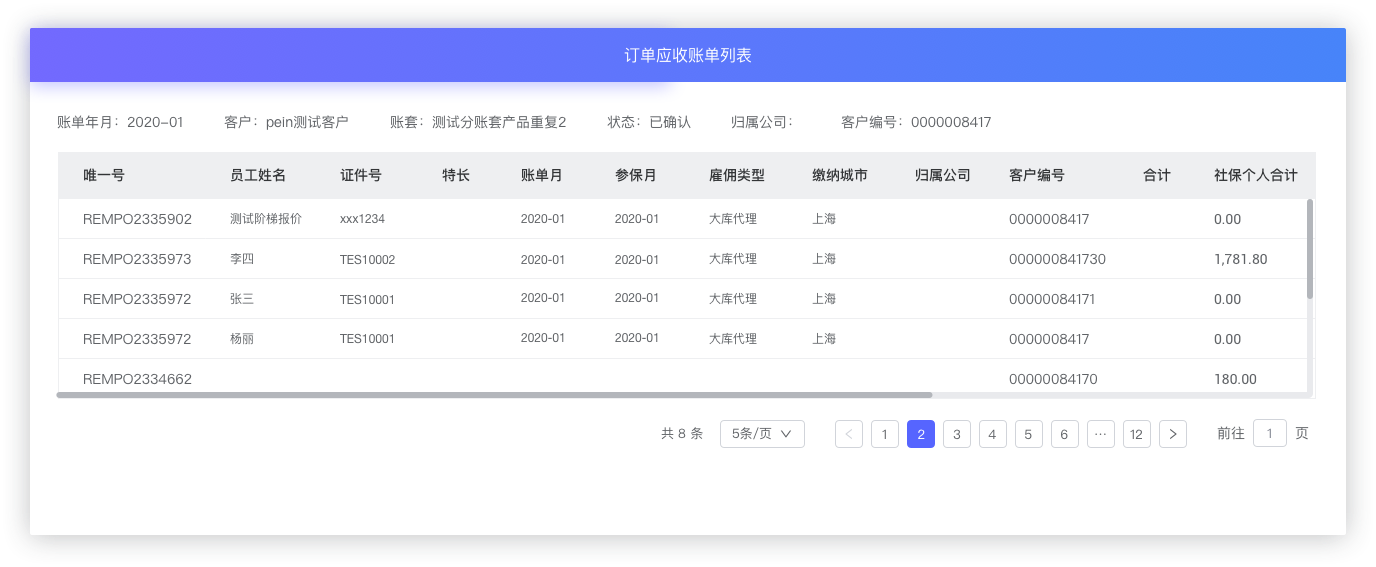This screenshot has width=1376, height=567.
Task: Switch to page 4
Action: 993,434
